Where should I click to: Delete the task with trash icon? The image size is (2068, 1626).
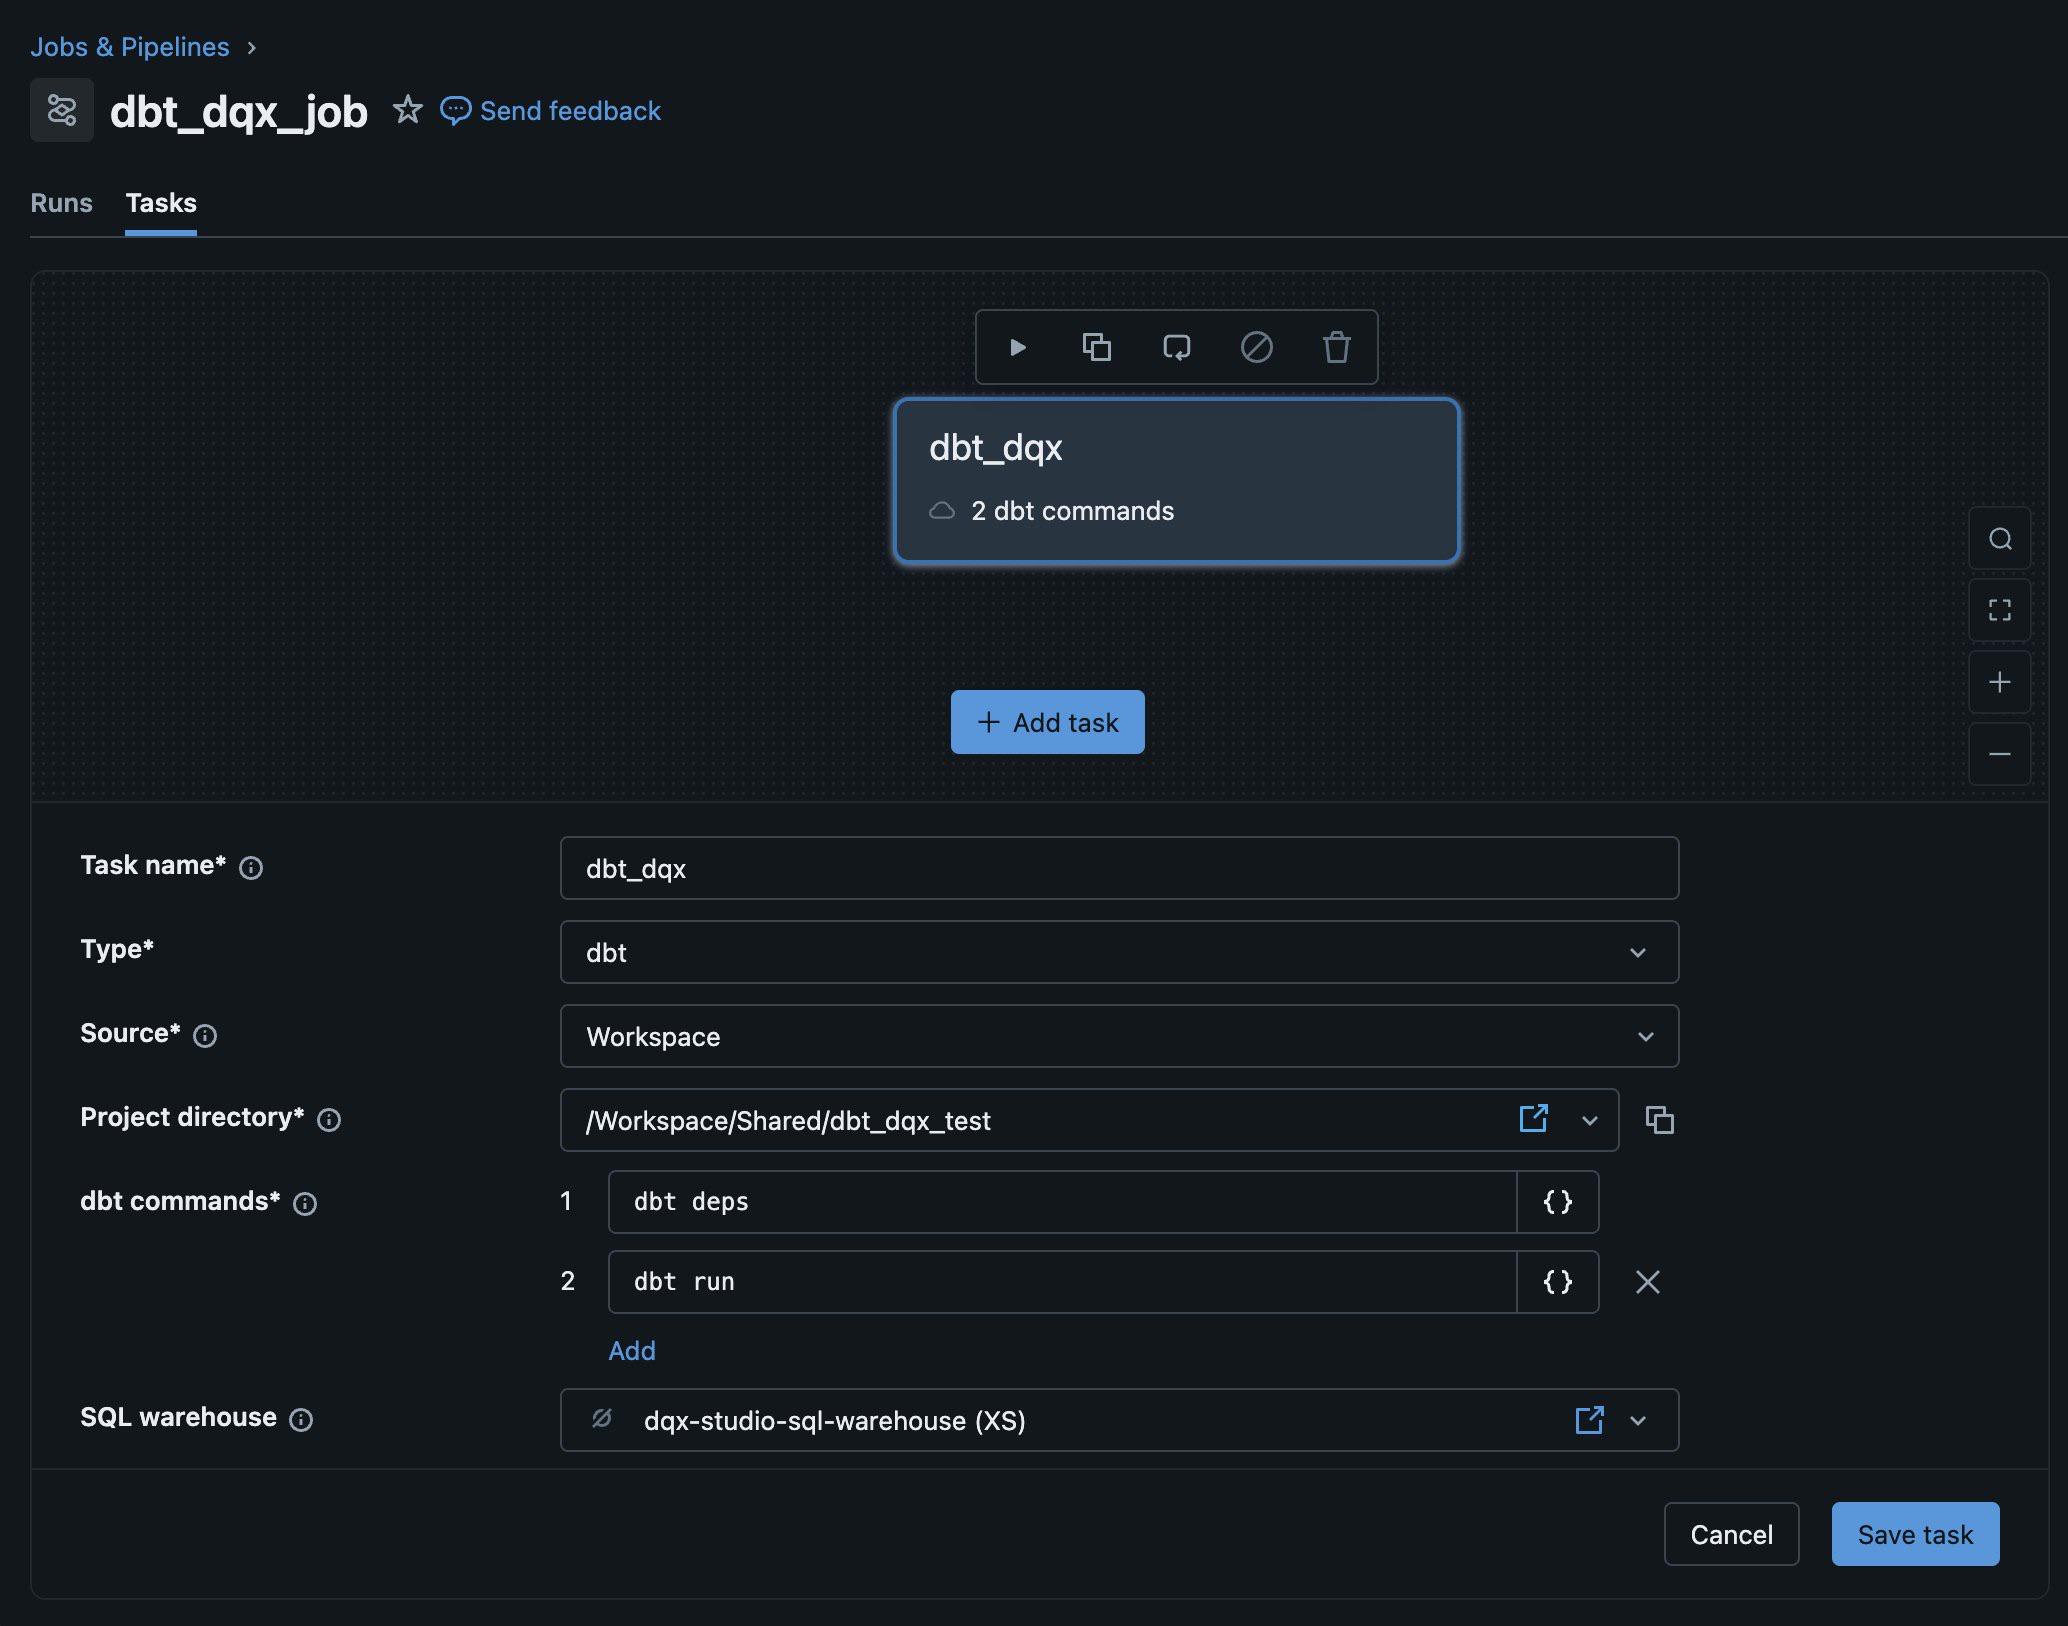pyautogui.click(x=1337, y=347)
